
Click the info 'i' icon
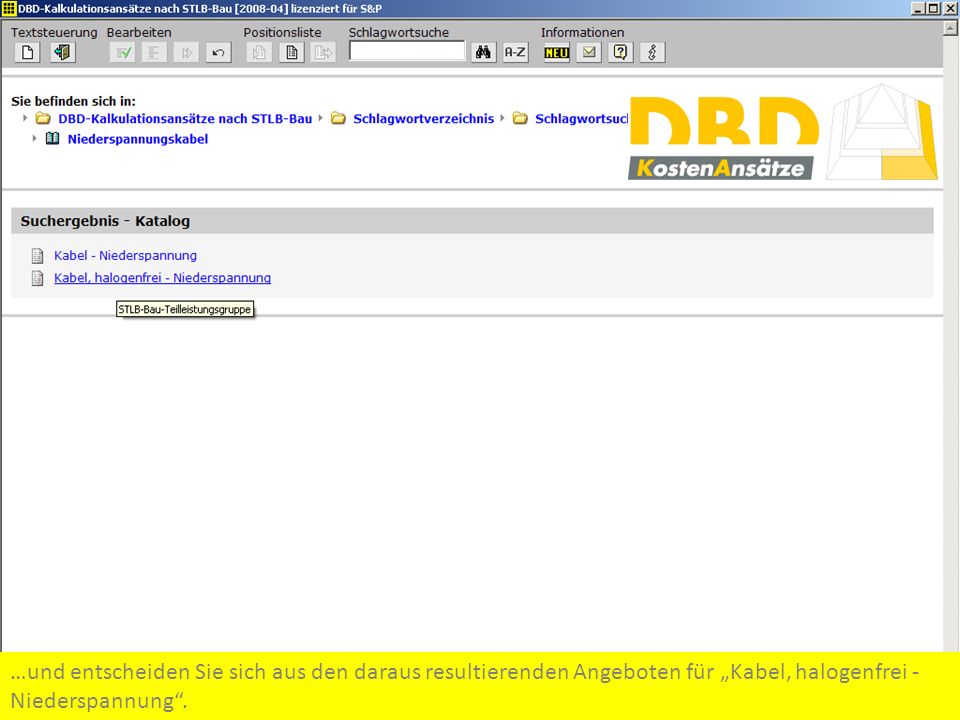pos(652,53)
